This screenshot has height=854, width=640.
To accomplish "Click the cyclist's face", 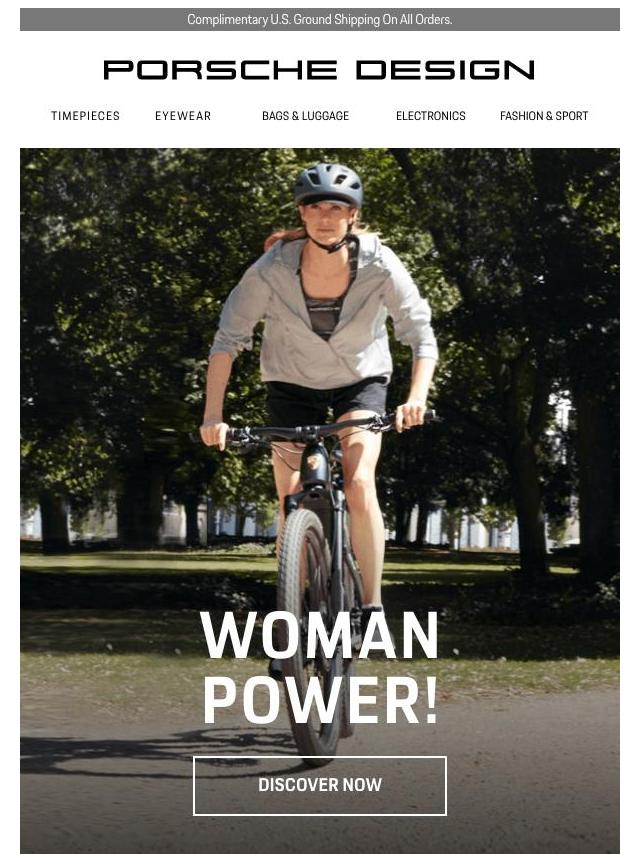I will click(x=327, y=221).
